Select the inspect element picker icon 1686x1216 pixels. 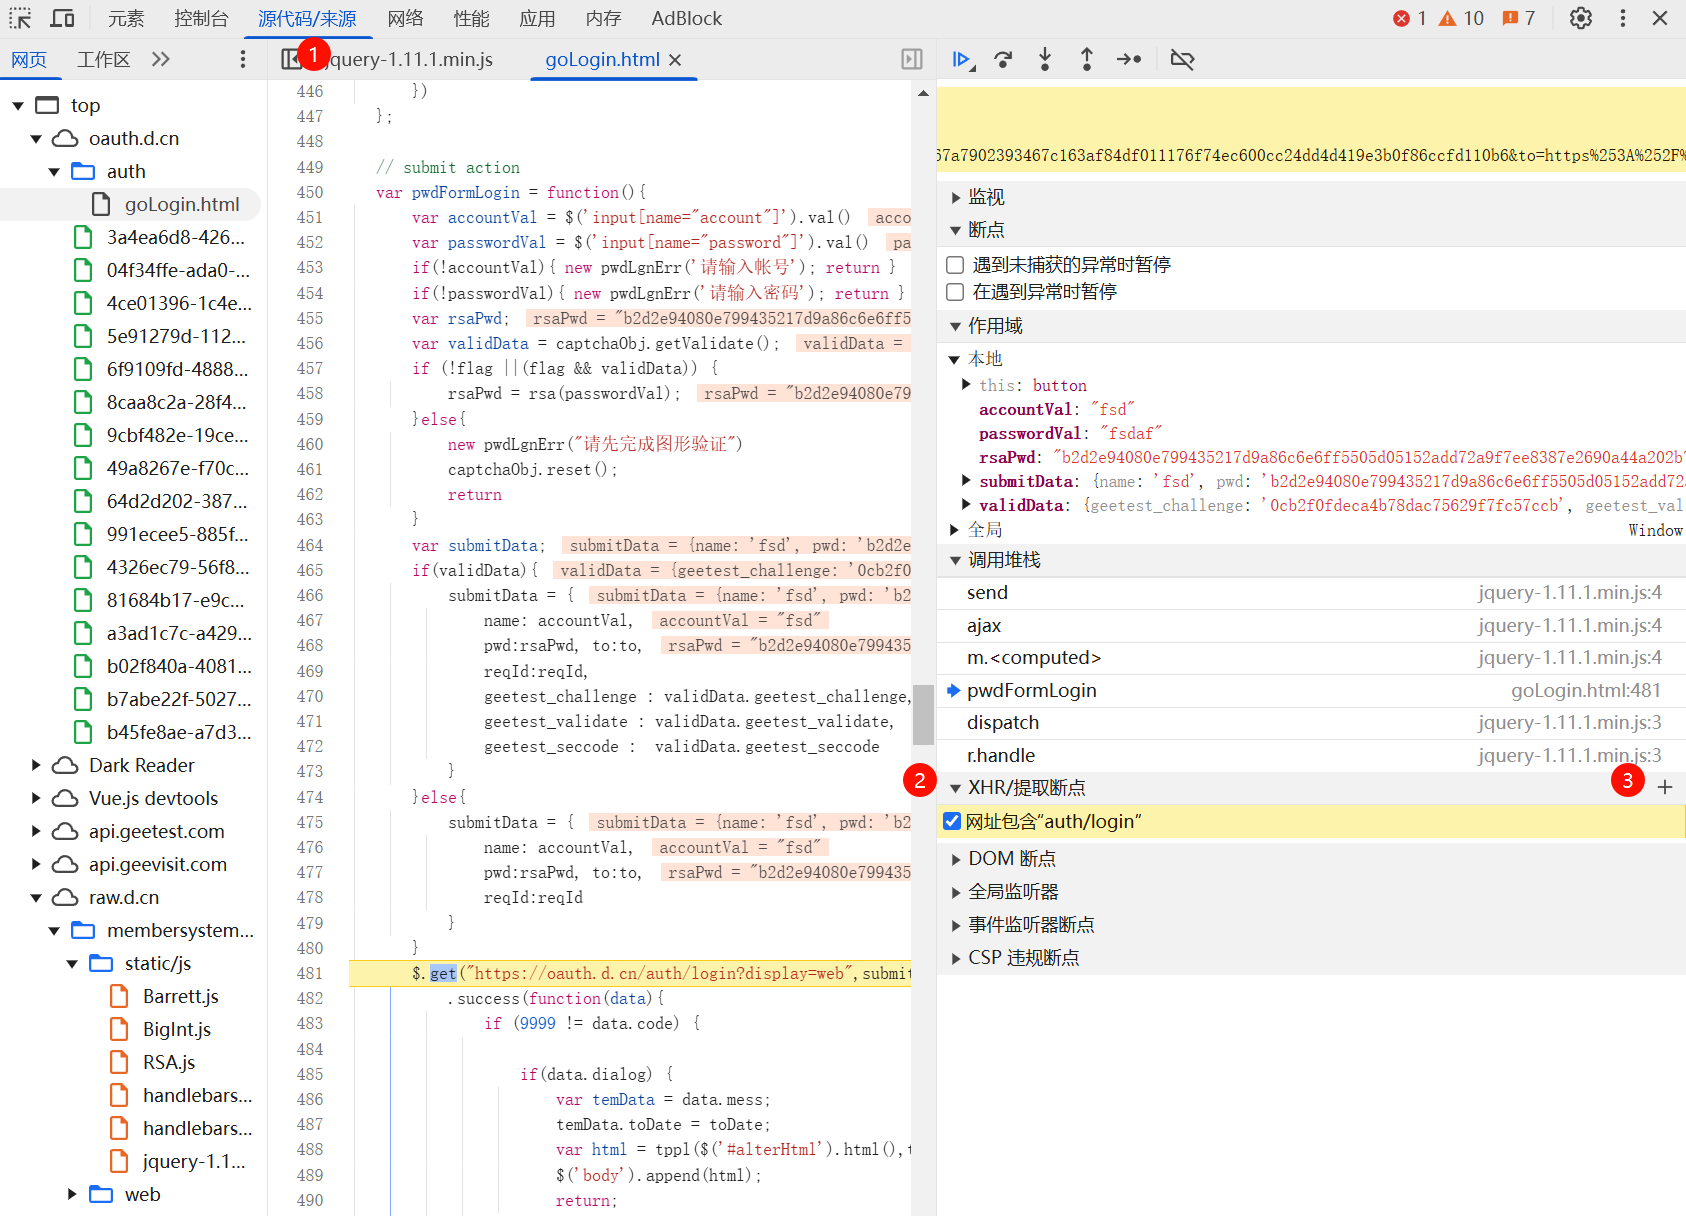click(x=20, y=18)
